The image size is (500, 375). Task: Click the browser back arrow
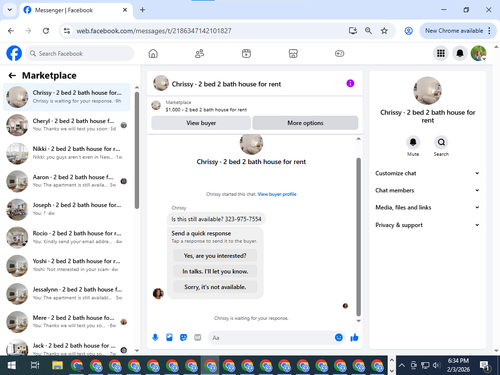pos(11,31)
